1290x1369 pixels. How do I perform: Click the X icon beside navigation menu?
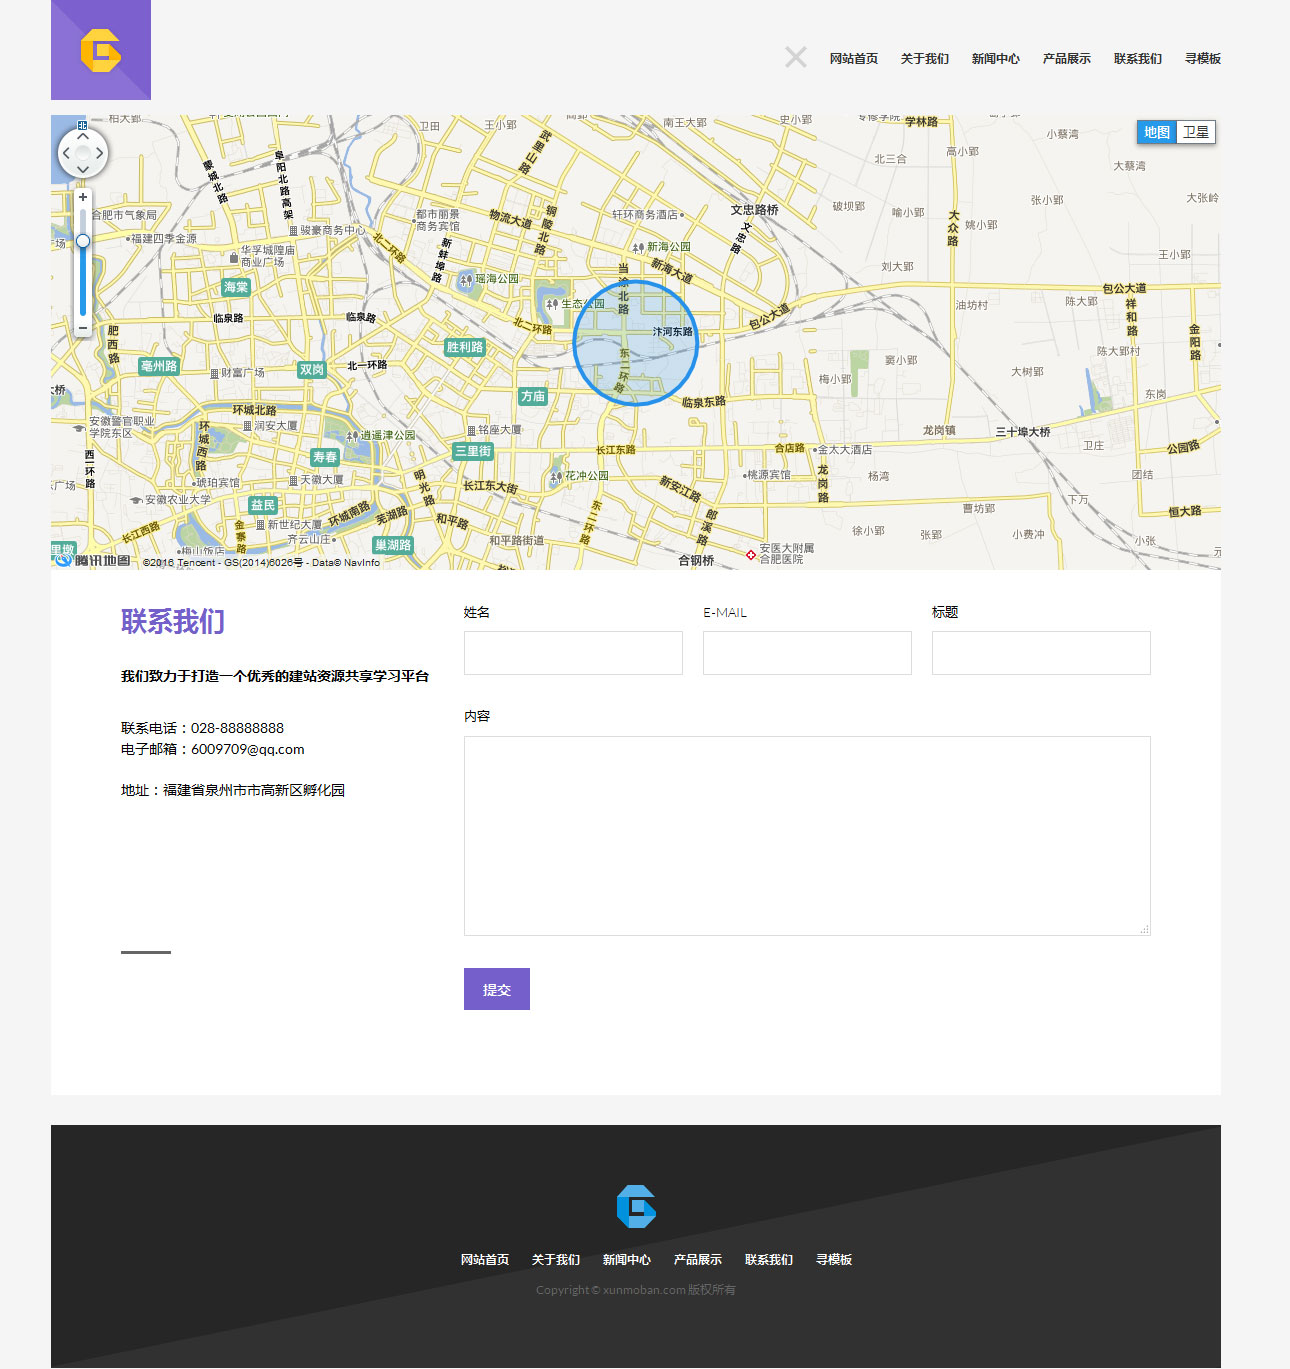[x=795, y=57]
